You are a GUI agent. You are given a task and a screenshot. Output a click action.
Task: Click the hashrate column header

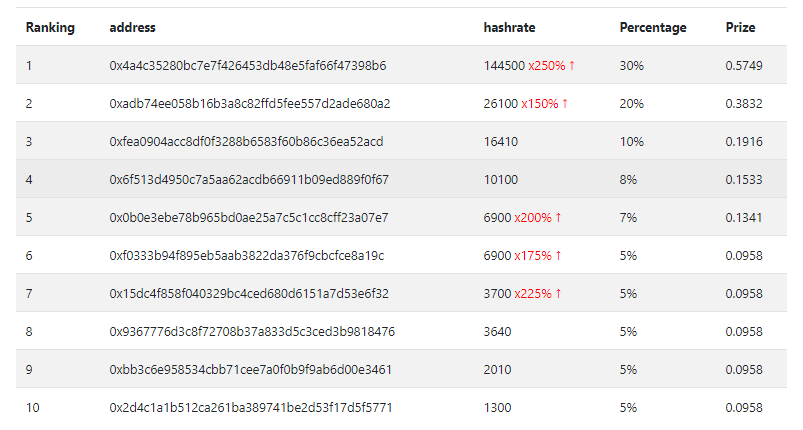coord(509,28)
